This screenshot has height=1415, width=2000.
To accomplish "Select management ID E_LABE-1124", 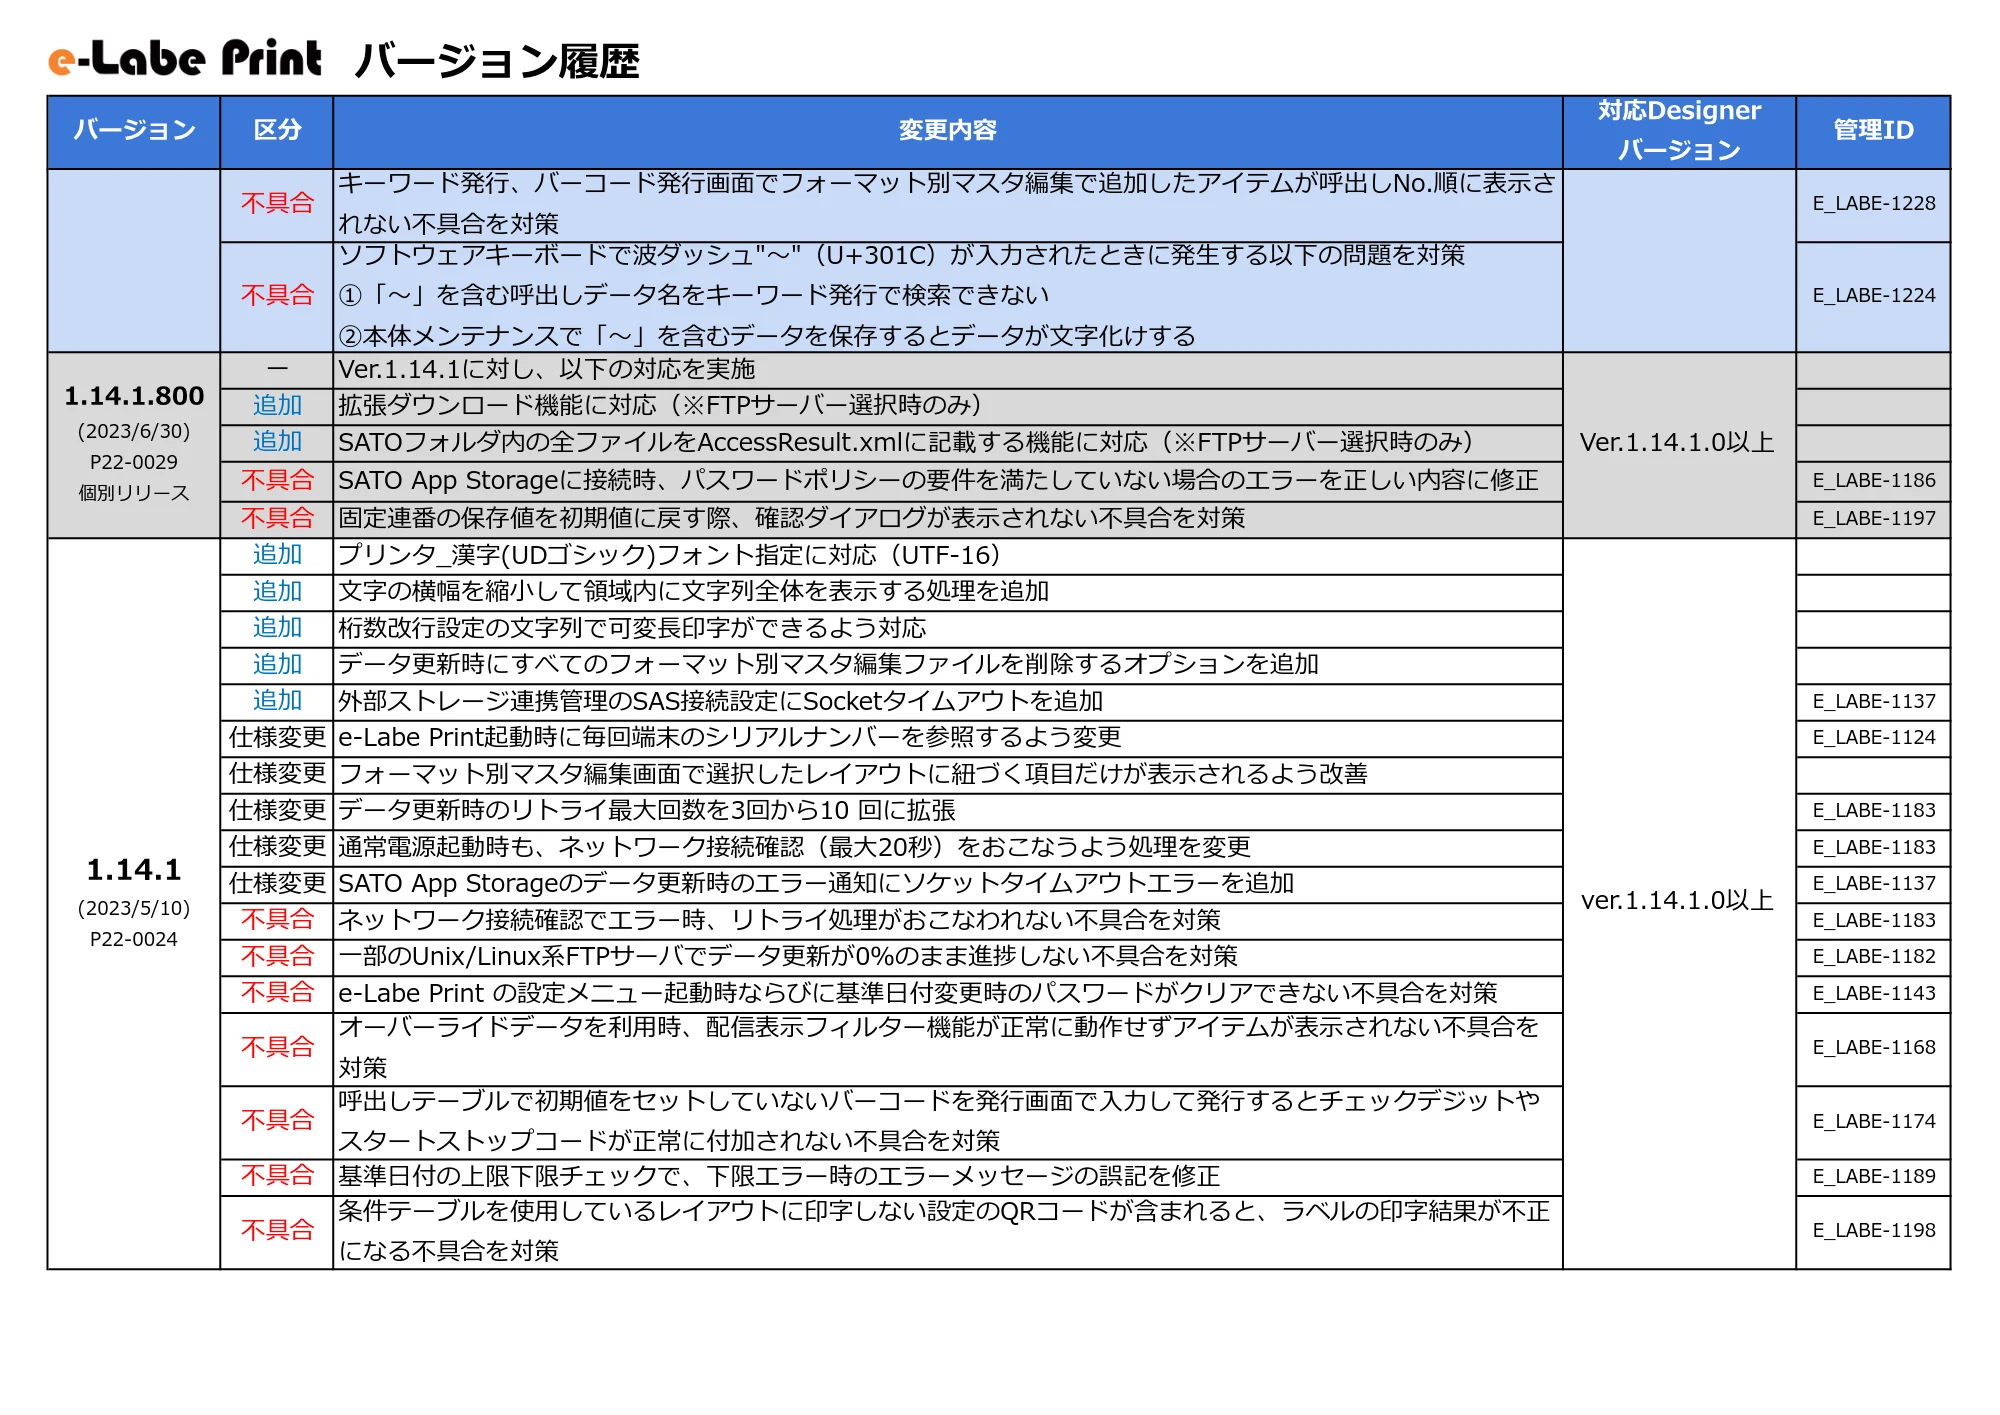I will [1873, 738].
